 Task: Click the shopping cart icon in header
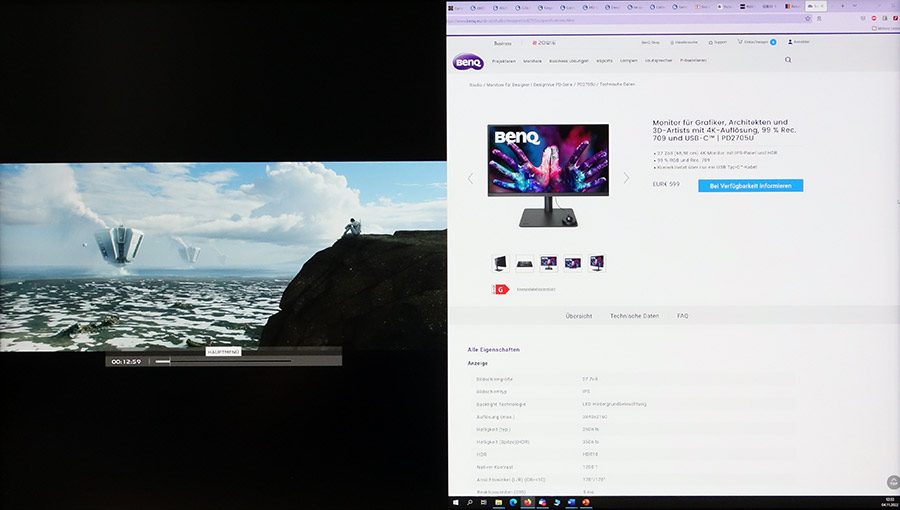click(x=740, y=42)
